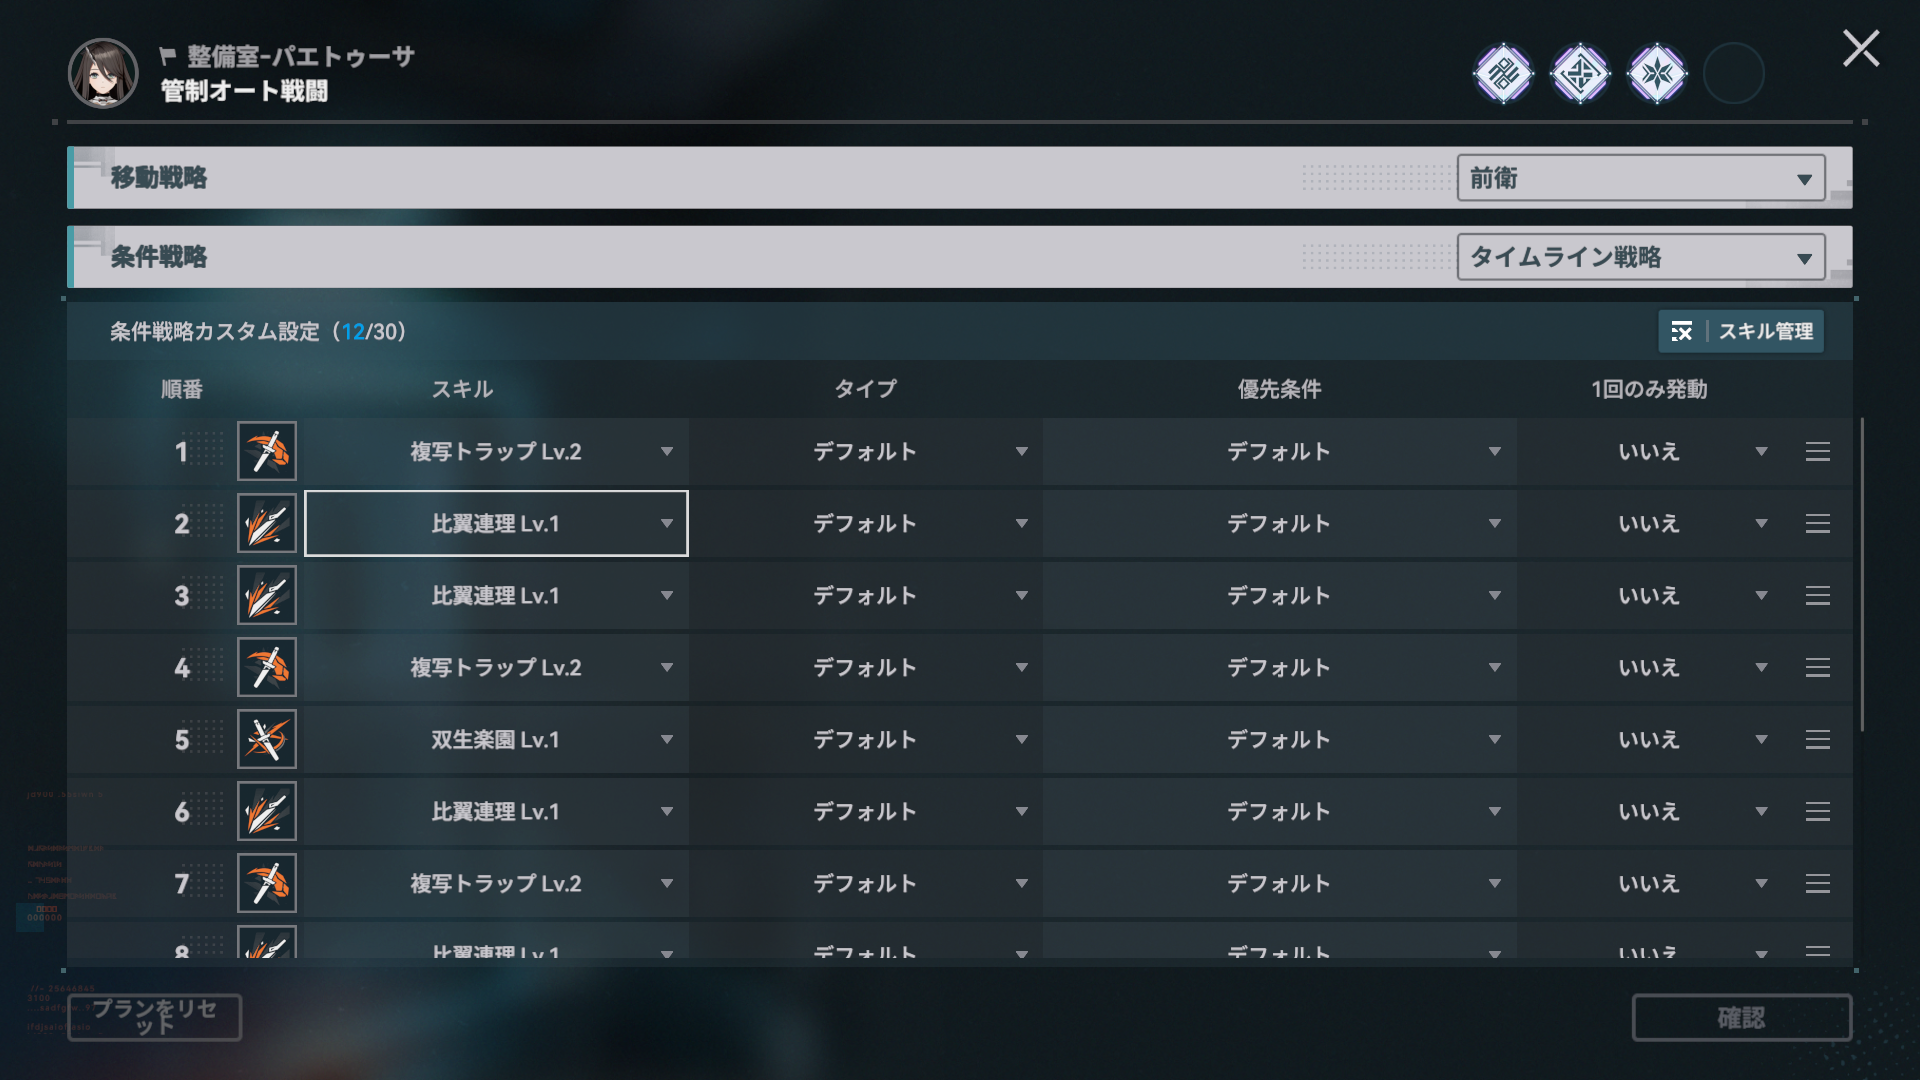
Task: Open the タイムライン戦略 dropdown
Action: pyautogui.click(x=1641, y=257)
